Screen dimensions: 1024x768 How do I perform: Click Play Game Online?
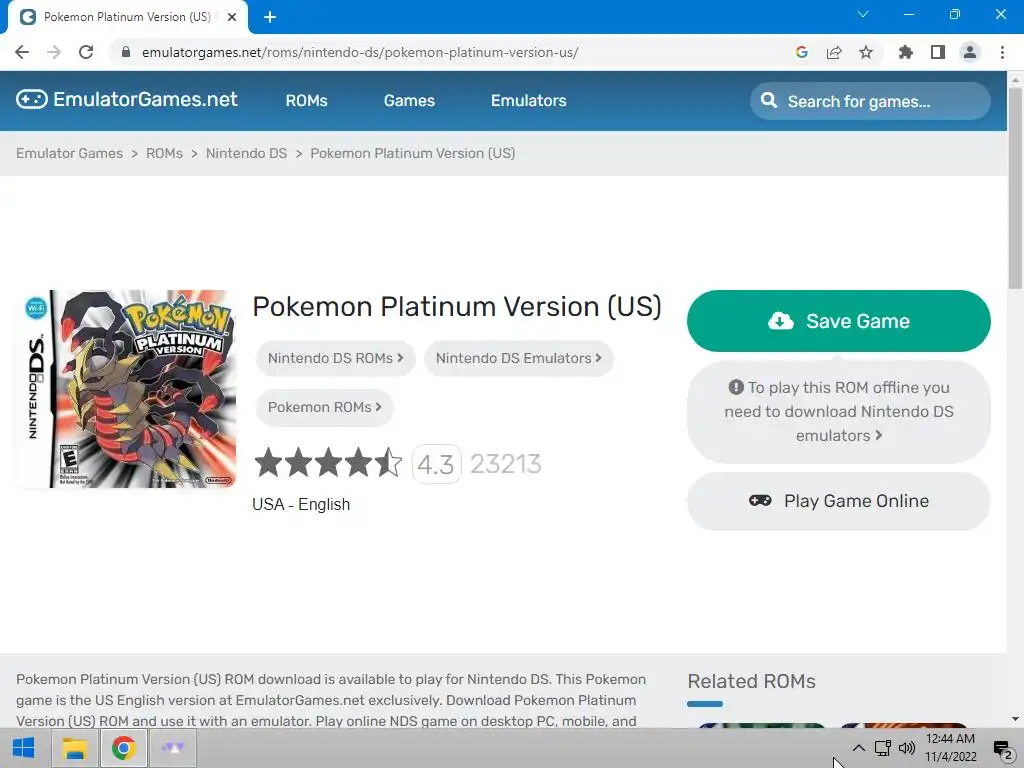coord(839,502)
